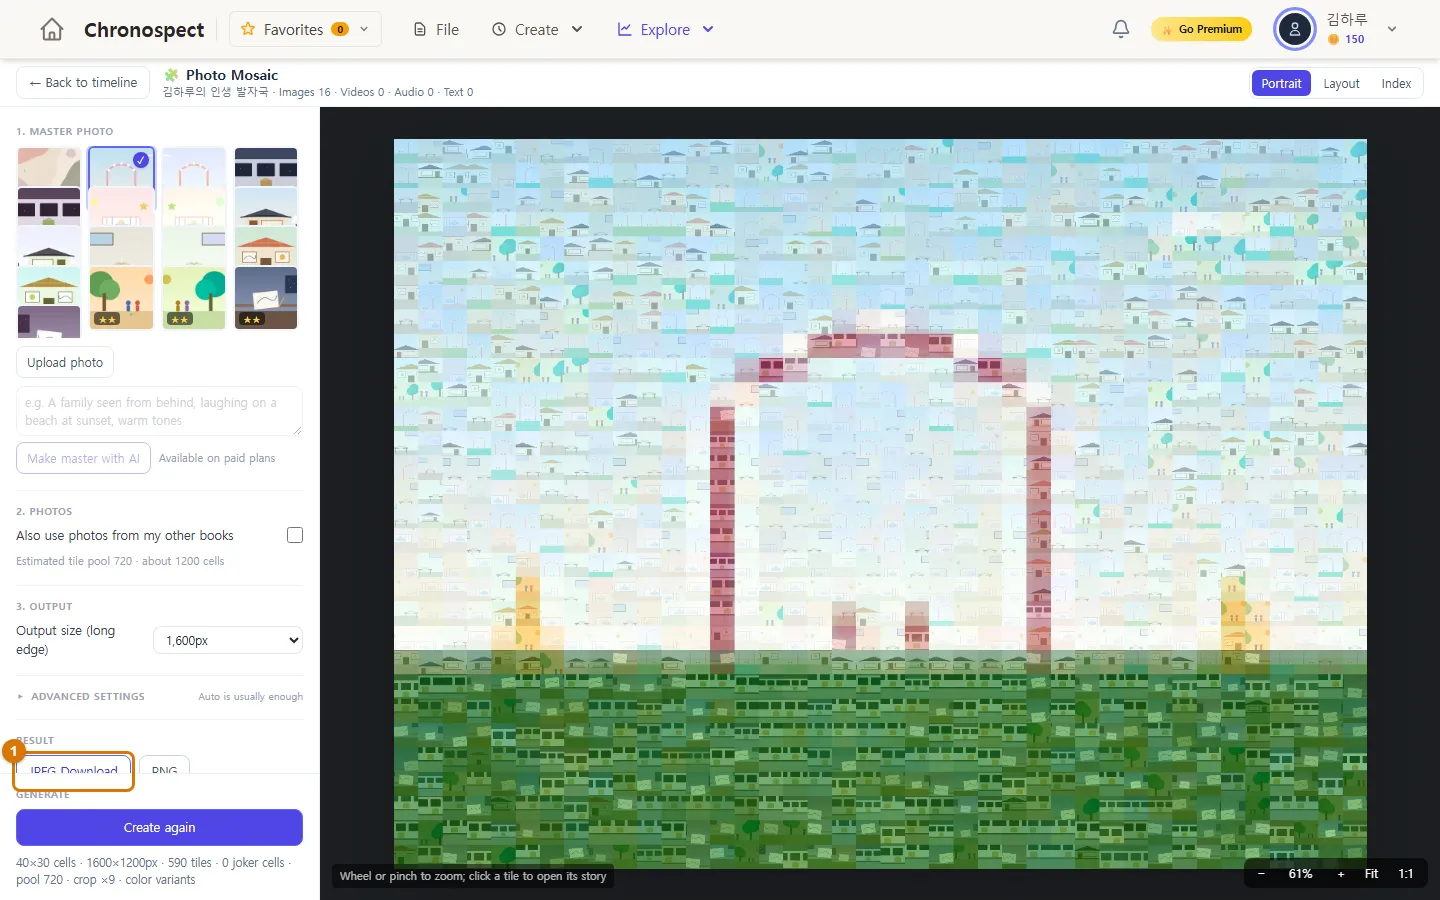Open the user profile avatar
1440x900 pixels.
pyautogui.click(x=1295, y=29)
